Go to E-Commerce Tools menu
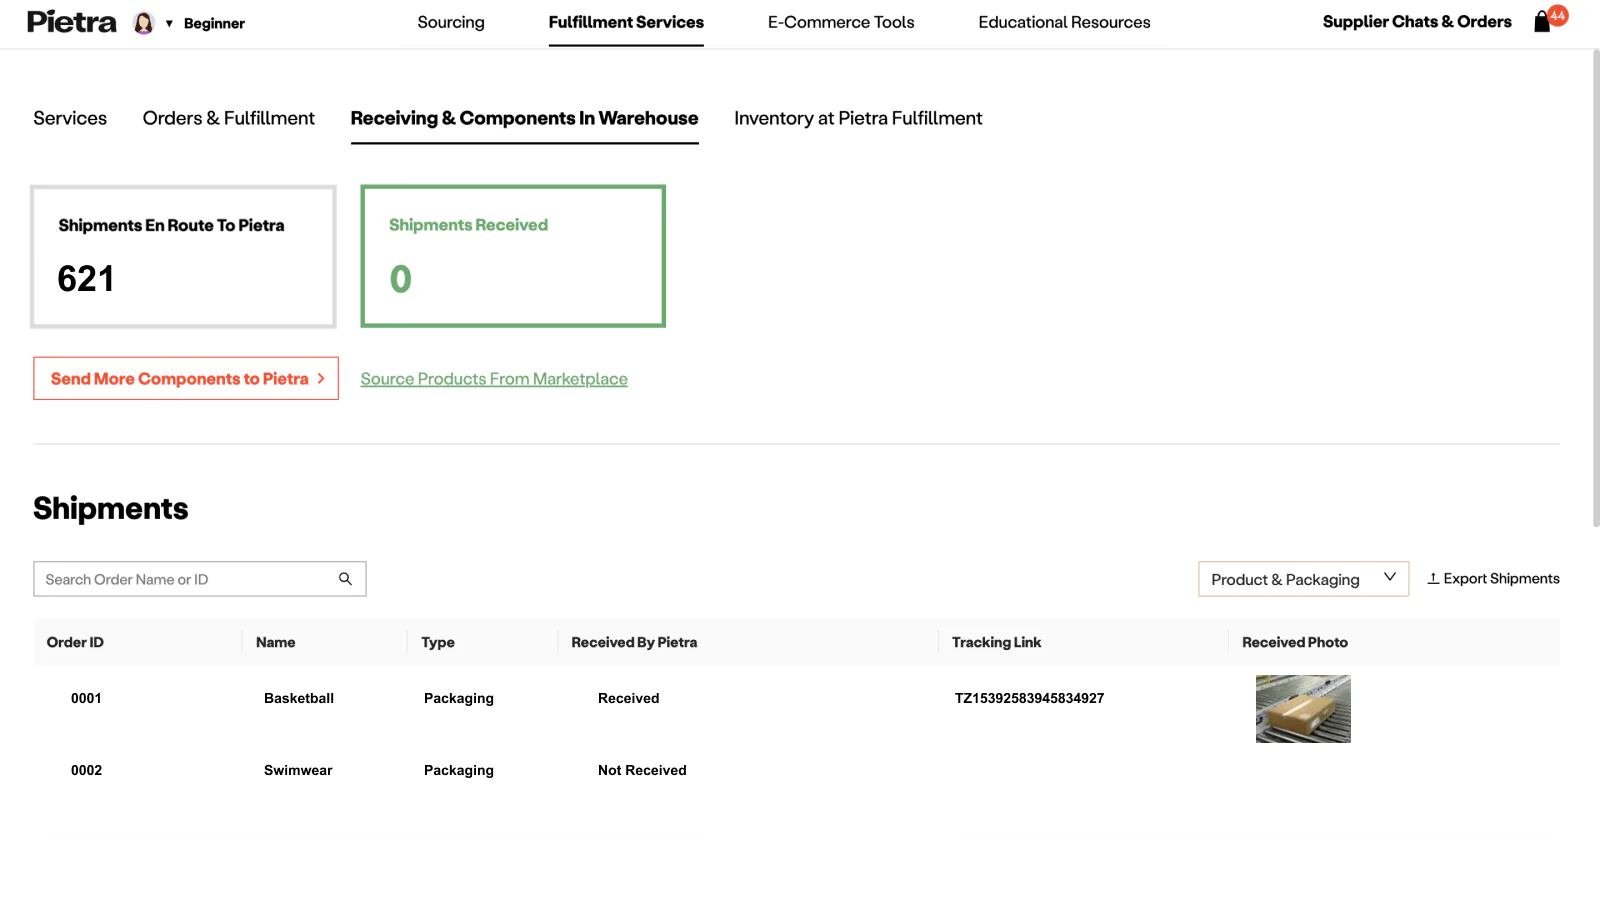This screenshot has height=900, width=1600. pyautogui.click(x=840, y=22)
